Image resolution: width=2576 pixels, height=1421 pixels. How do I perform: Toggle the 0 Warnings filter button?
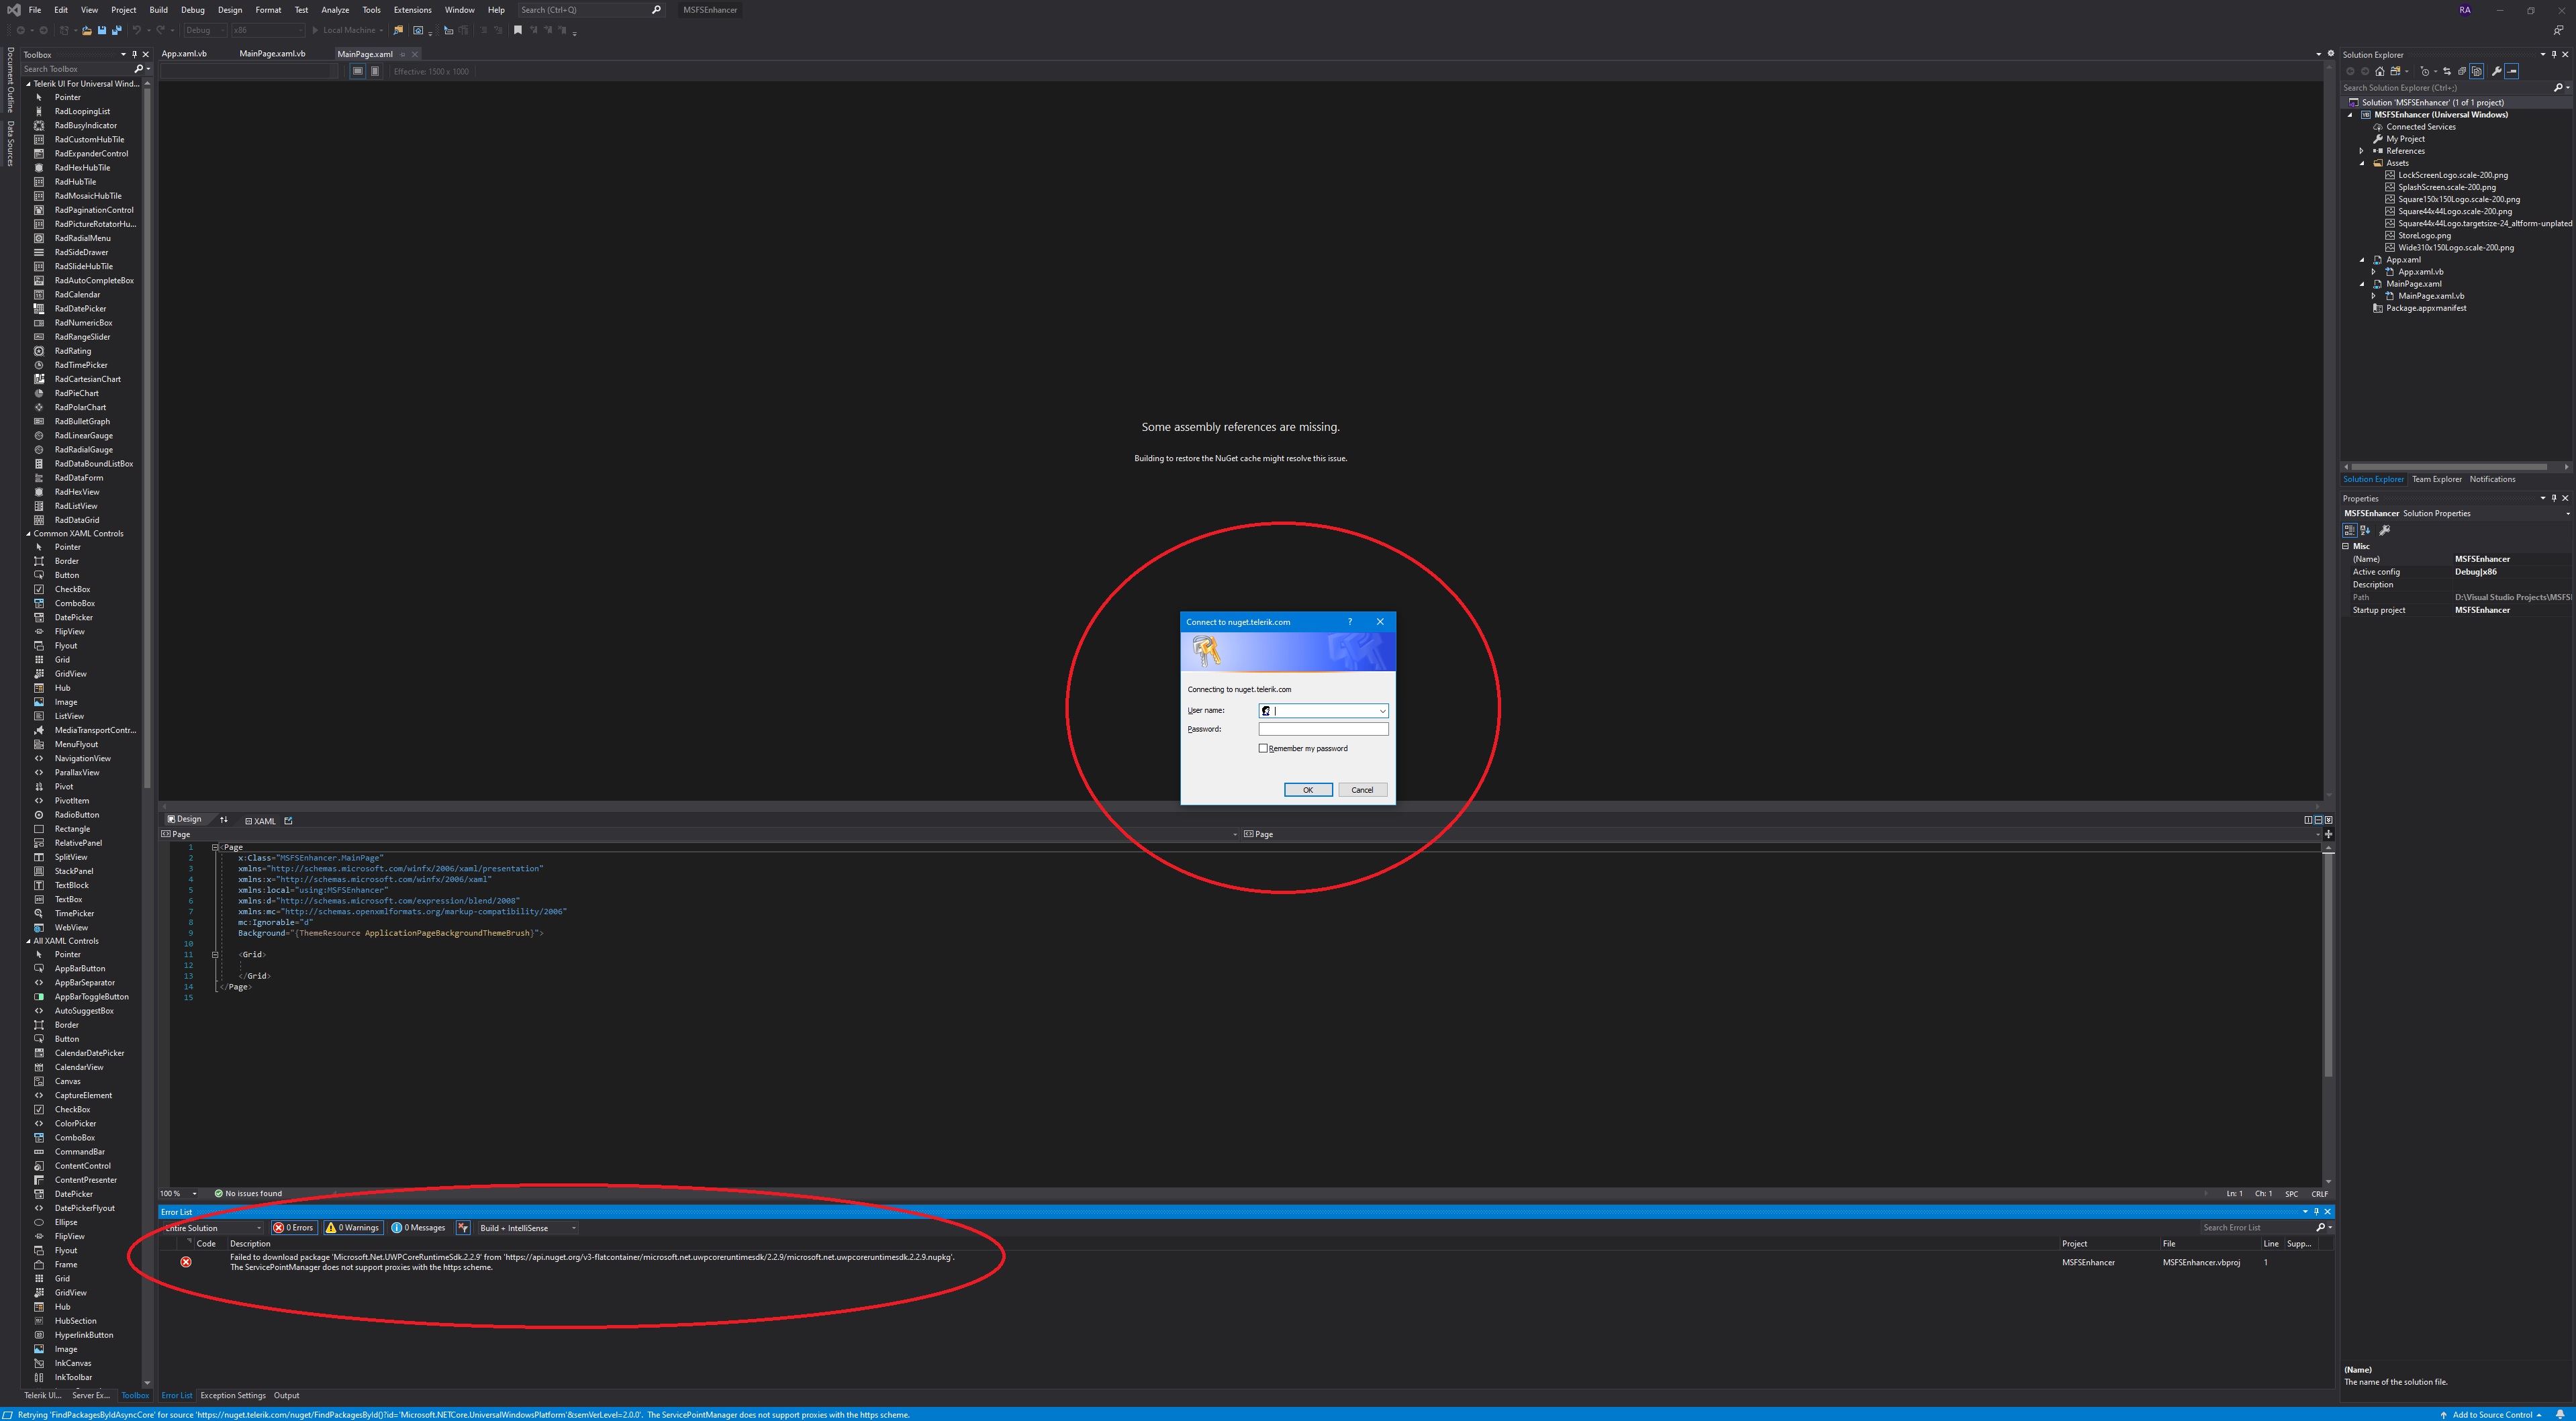tap(353, 1228)
